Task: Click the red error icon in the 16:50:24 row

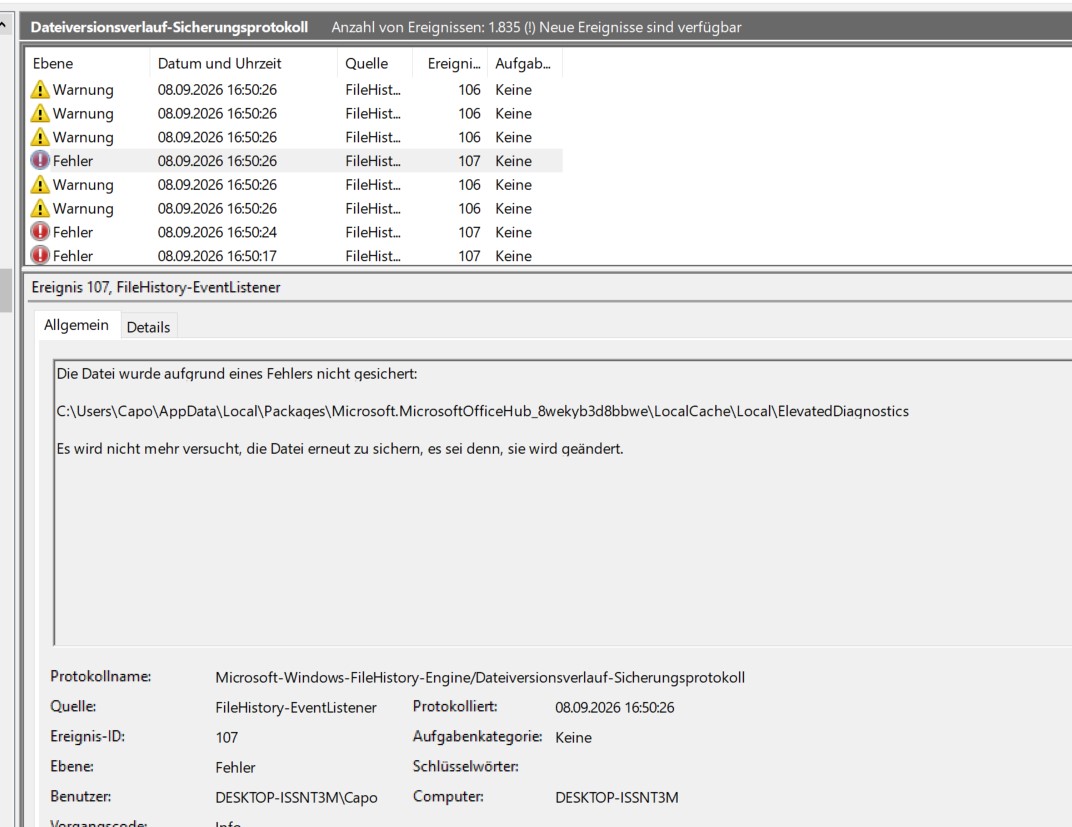Action: click(40, 232)
